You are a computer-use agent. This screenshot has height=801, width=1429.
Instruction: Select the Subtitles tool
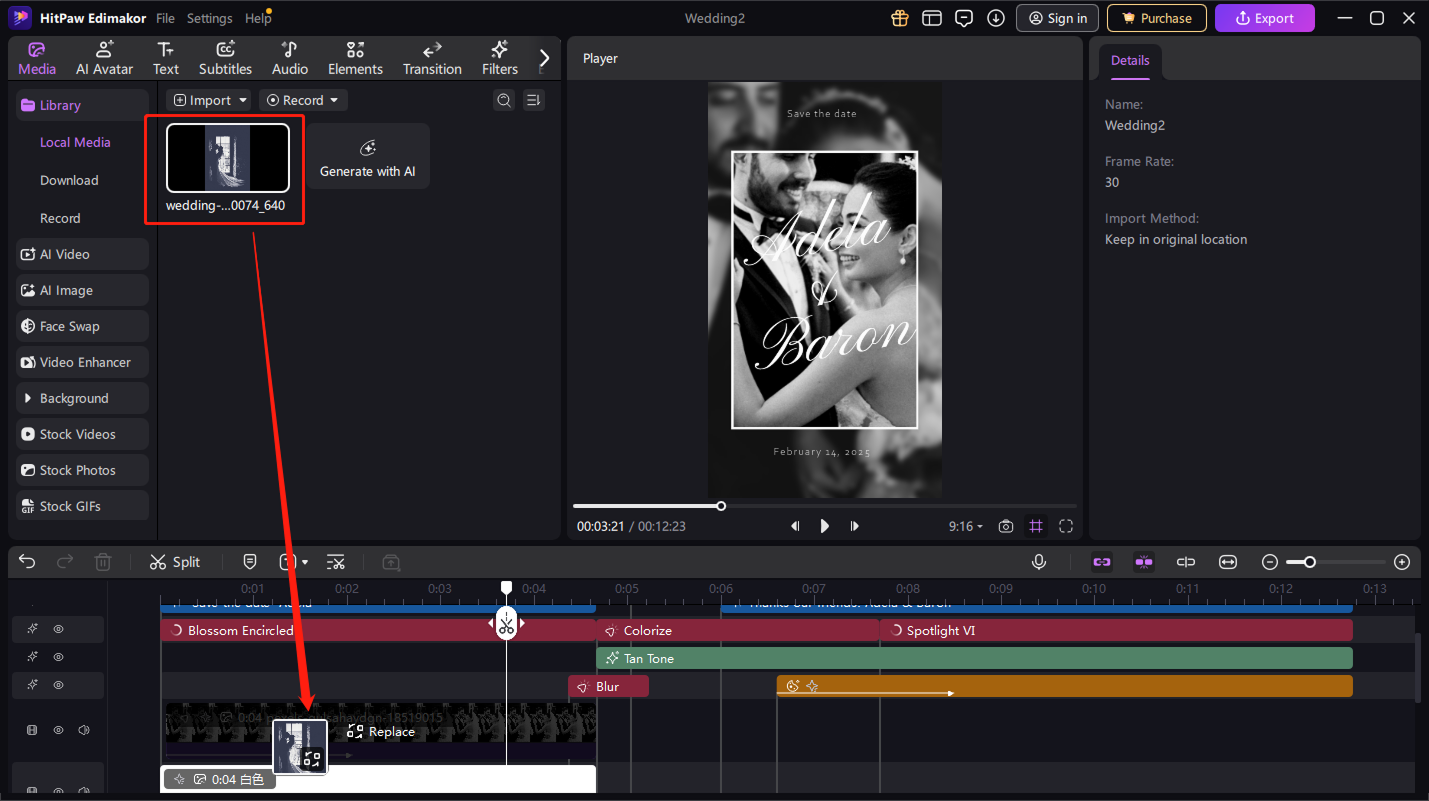point(225,57)
